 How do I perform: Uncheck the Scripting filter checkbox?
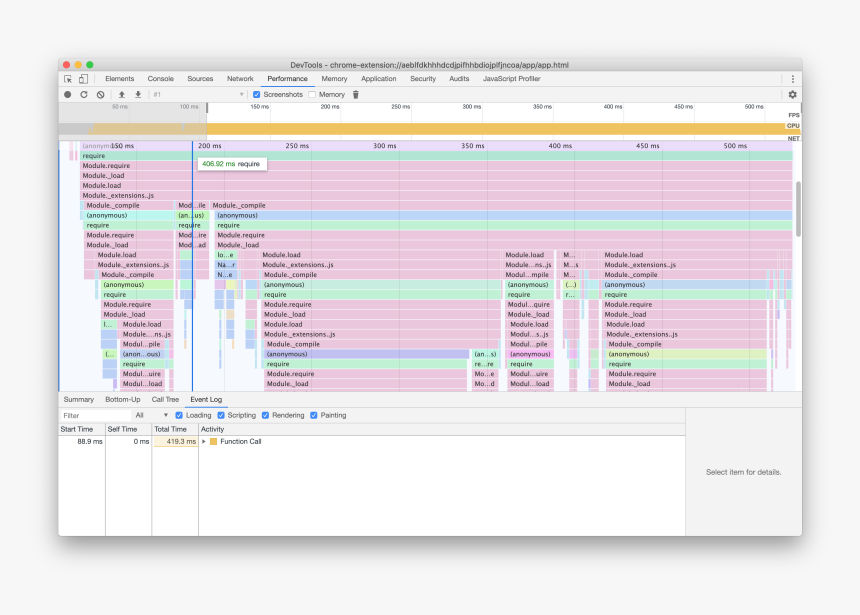(x=222, y=415)
